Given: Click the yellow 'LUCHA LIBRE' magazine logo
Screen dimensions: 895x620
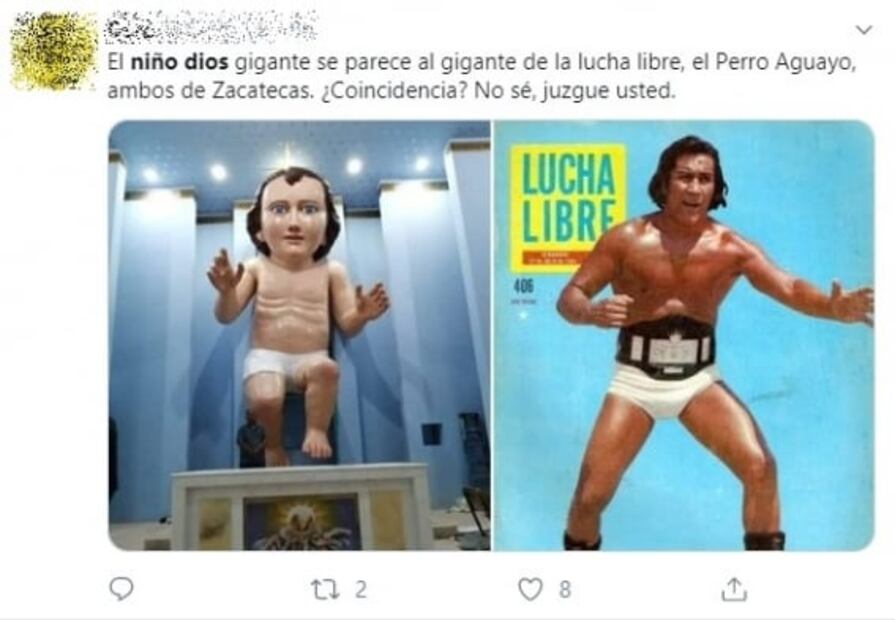Looking at the screenshot, I should click(x=568, y=208).
